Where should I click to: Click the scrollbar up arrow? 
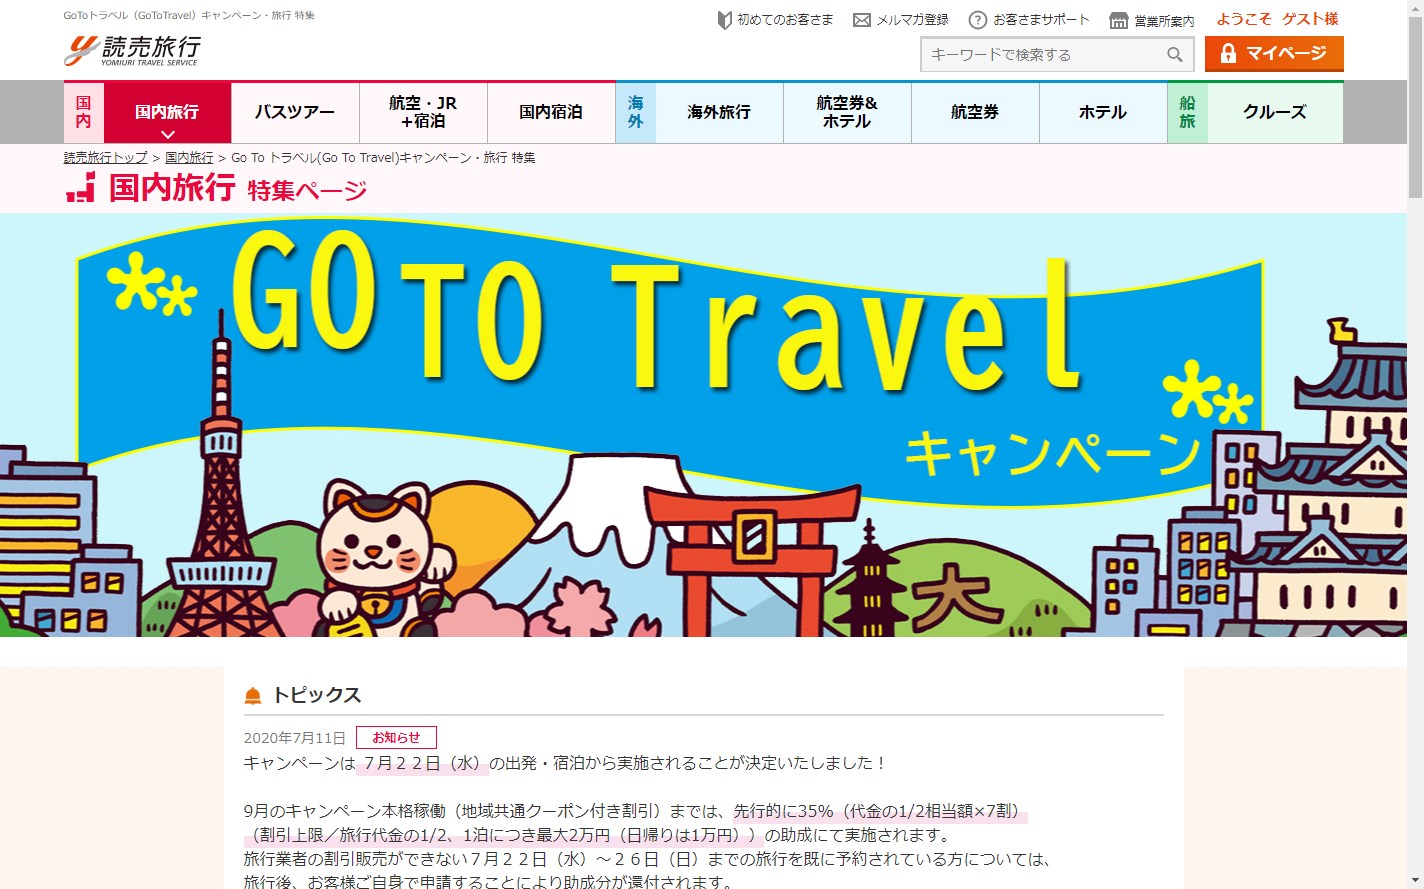(x=1415, y=8)
